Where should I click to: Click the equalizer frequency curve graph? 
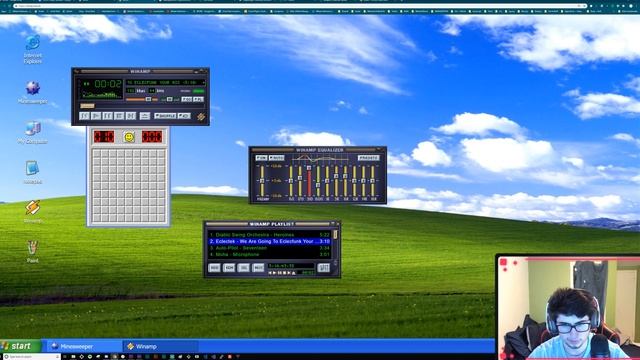[320, 158]
